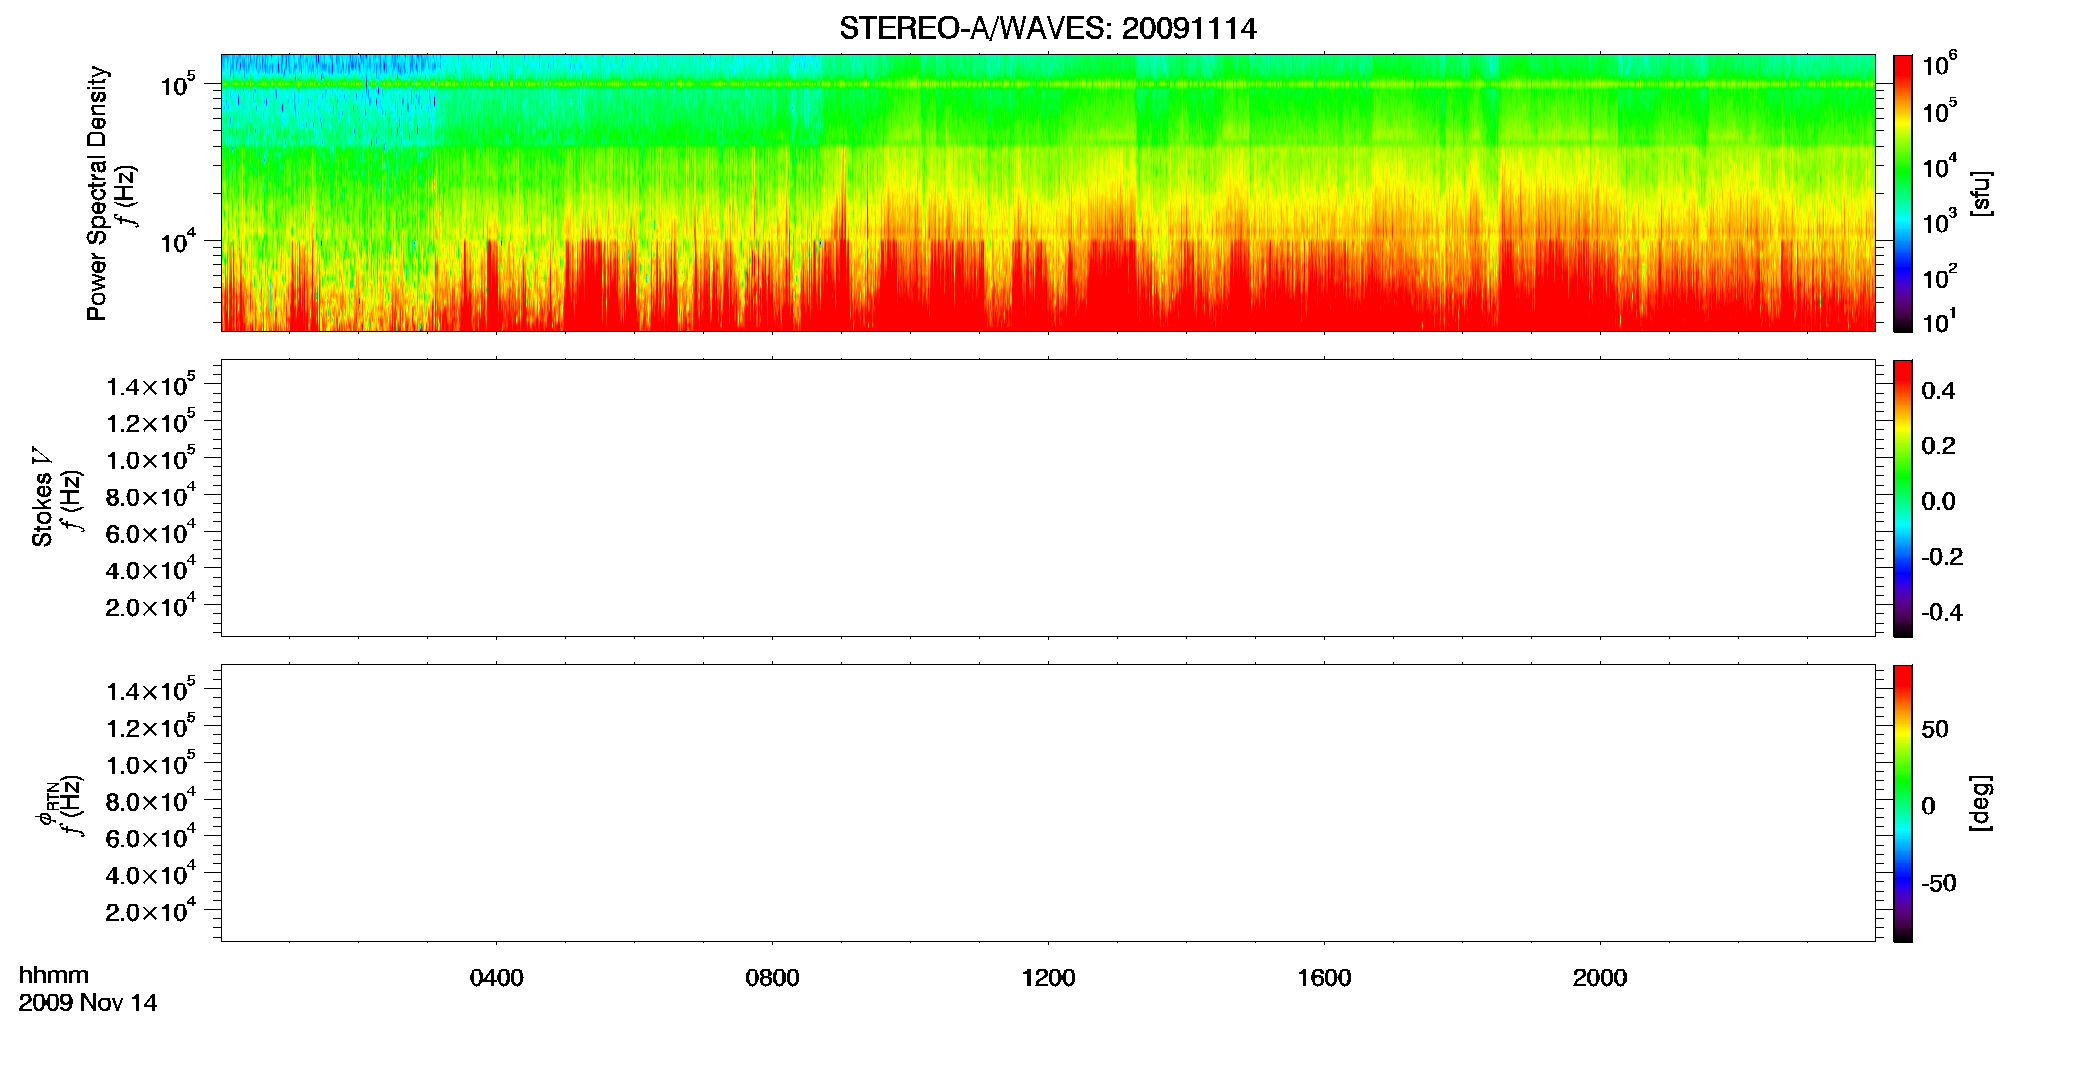
Task: Select the power spectral density color bar
Action: click(1902, 193)
